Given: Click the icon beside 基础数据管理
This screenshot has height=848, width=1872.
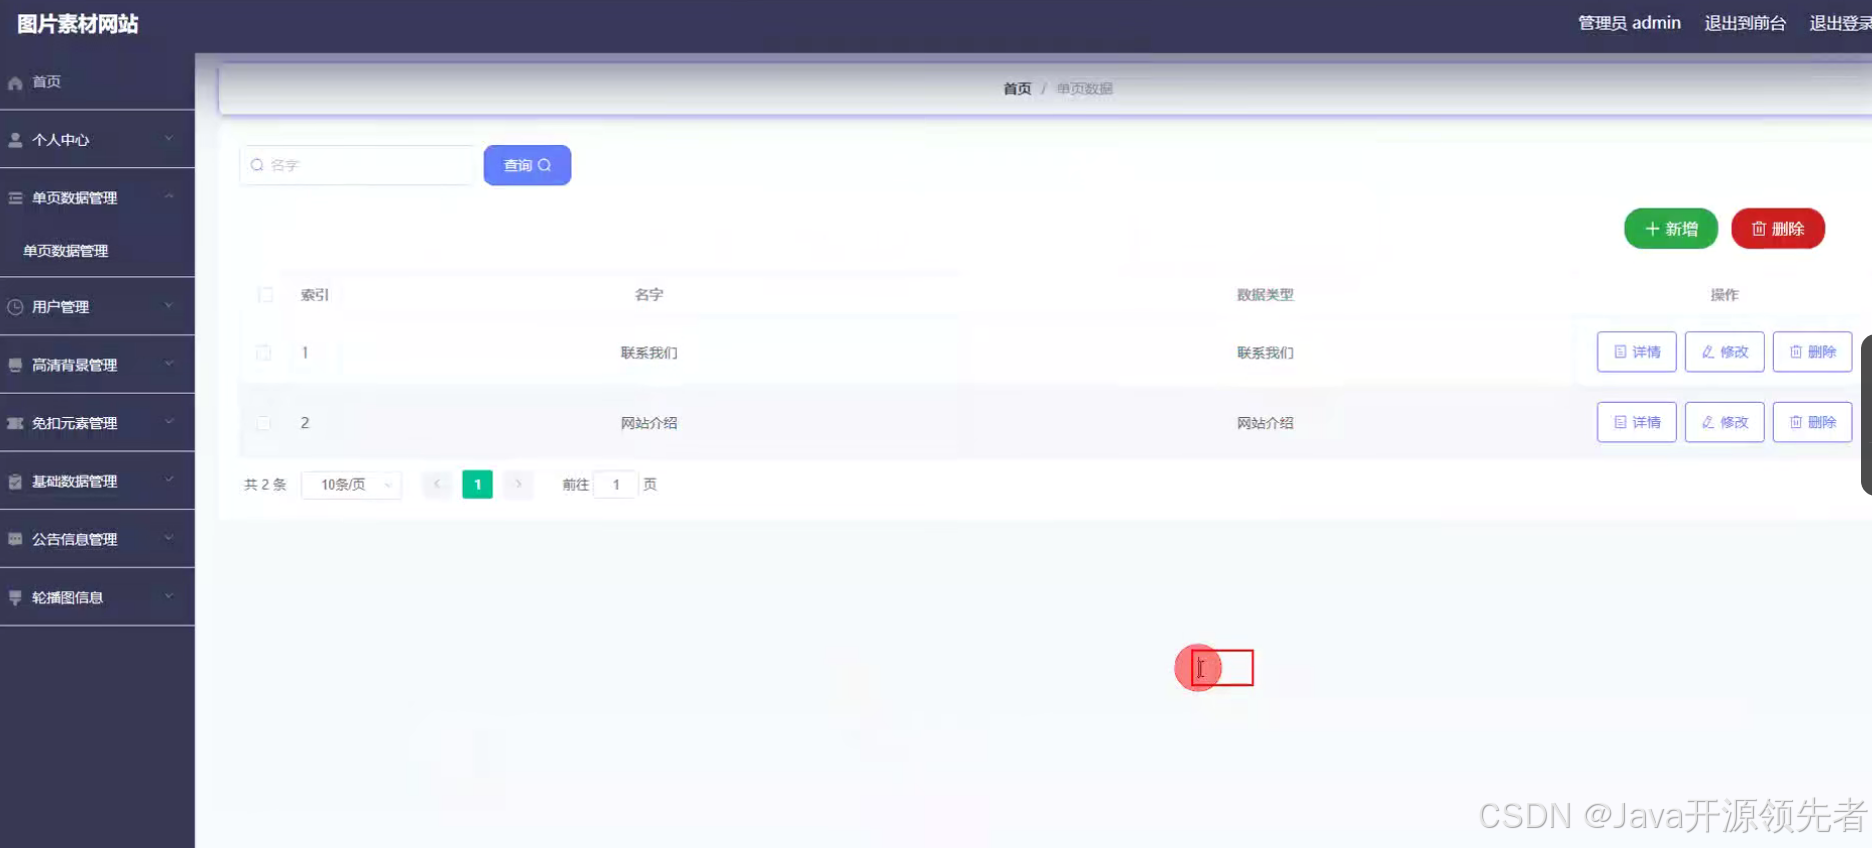Looking at the screenshot, I should click(x=15, y=481).
